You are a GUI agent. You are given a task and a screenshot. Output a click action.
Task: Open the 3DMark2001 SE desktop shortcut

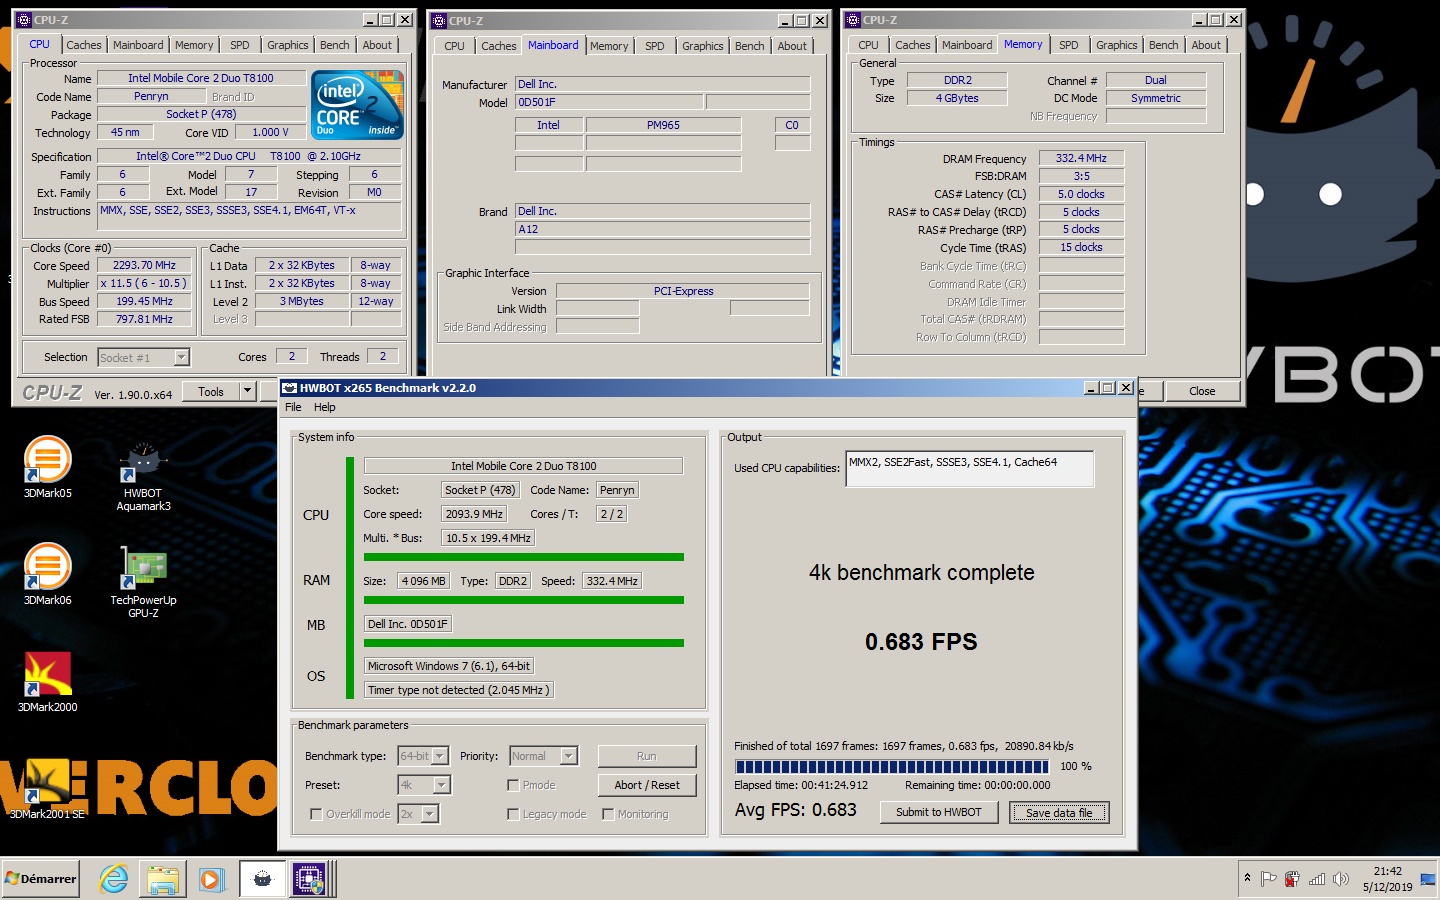[47, 790]
